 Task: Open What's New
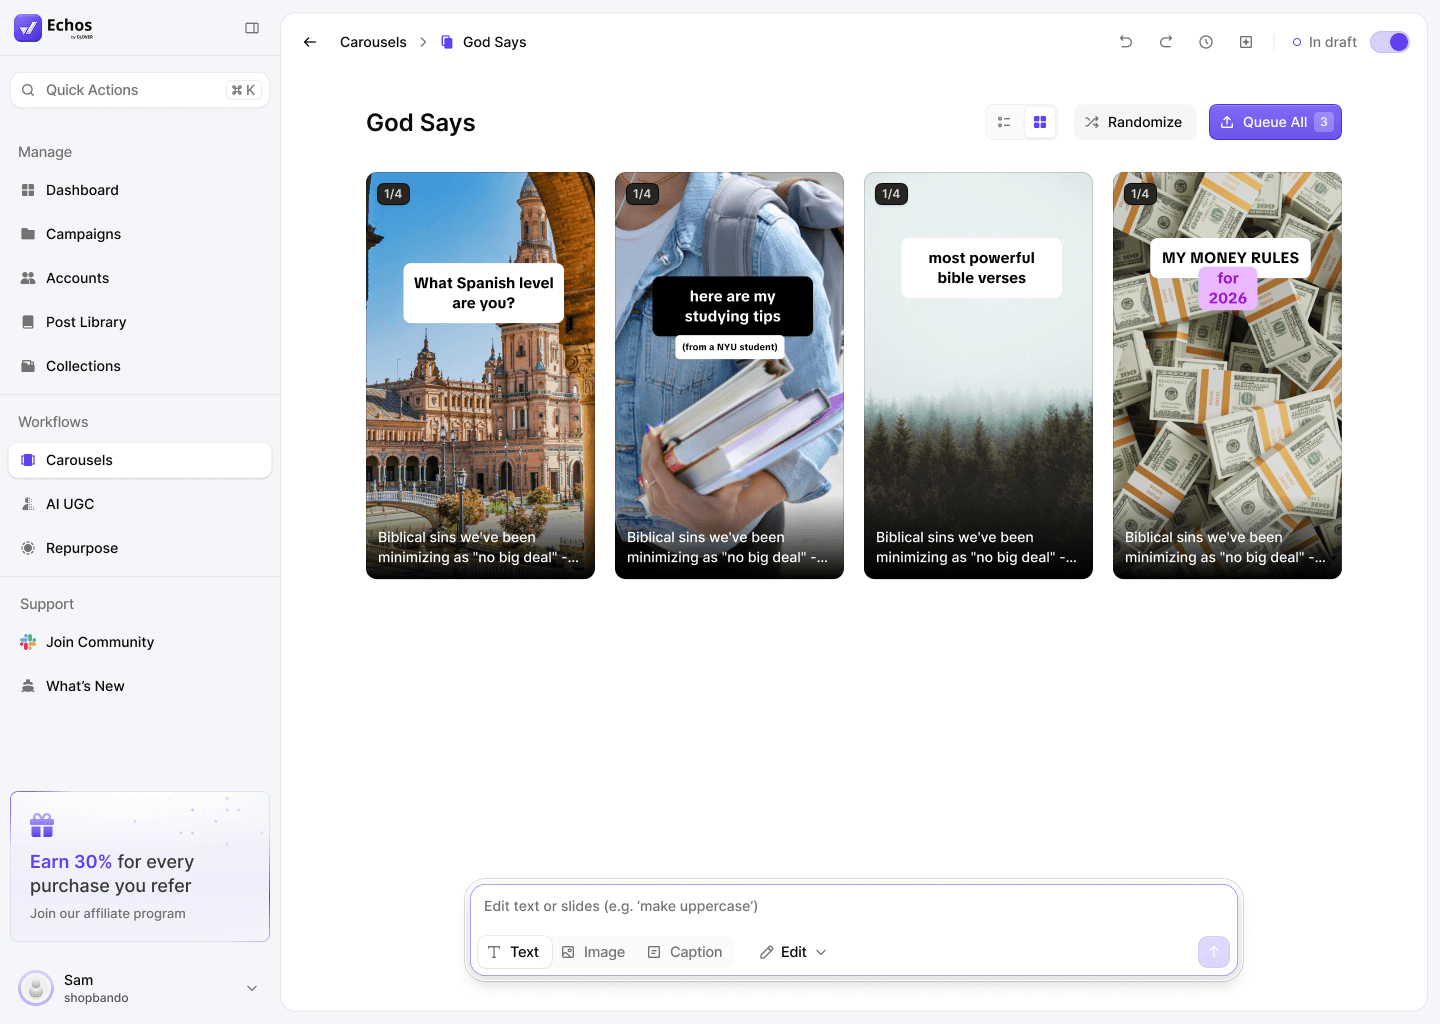point(140,686)
